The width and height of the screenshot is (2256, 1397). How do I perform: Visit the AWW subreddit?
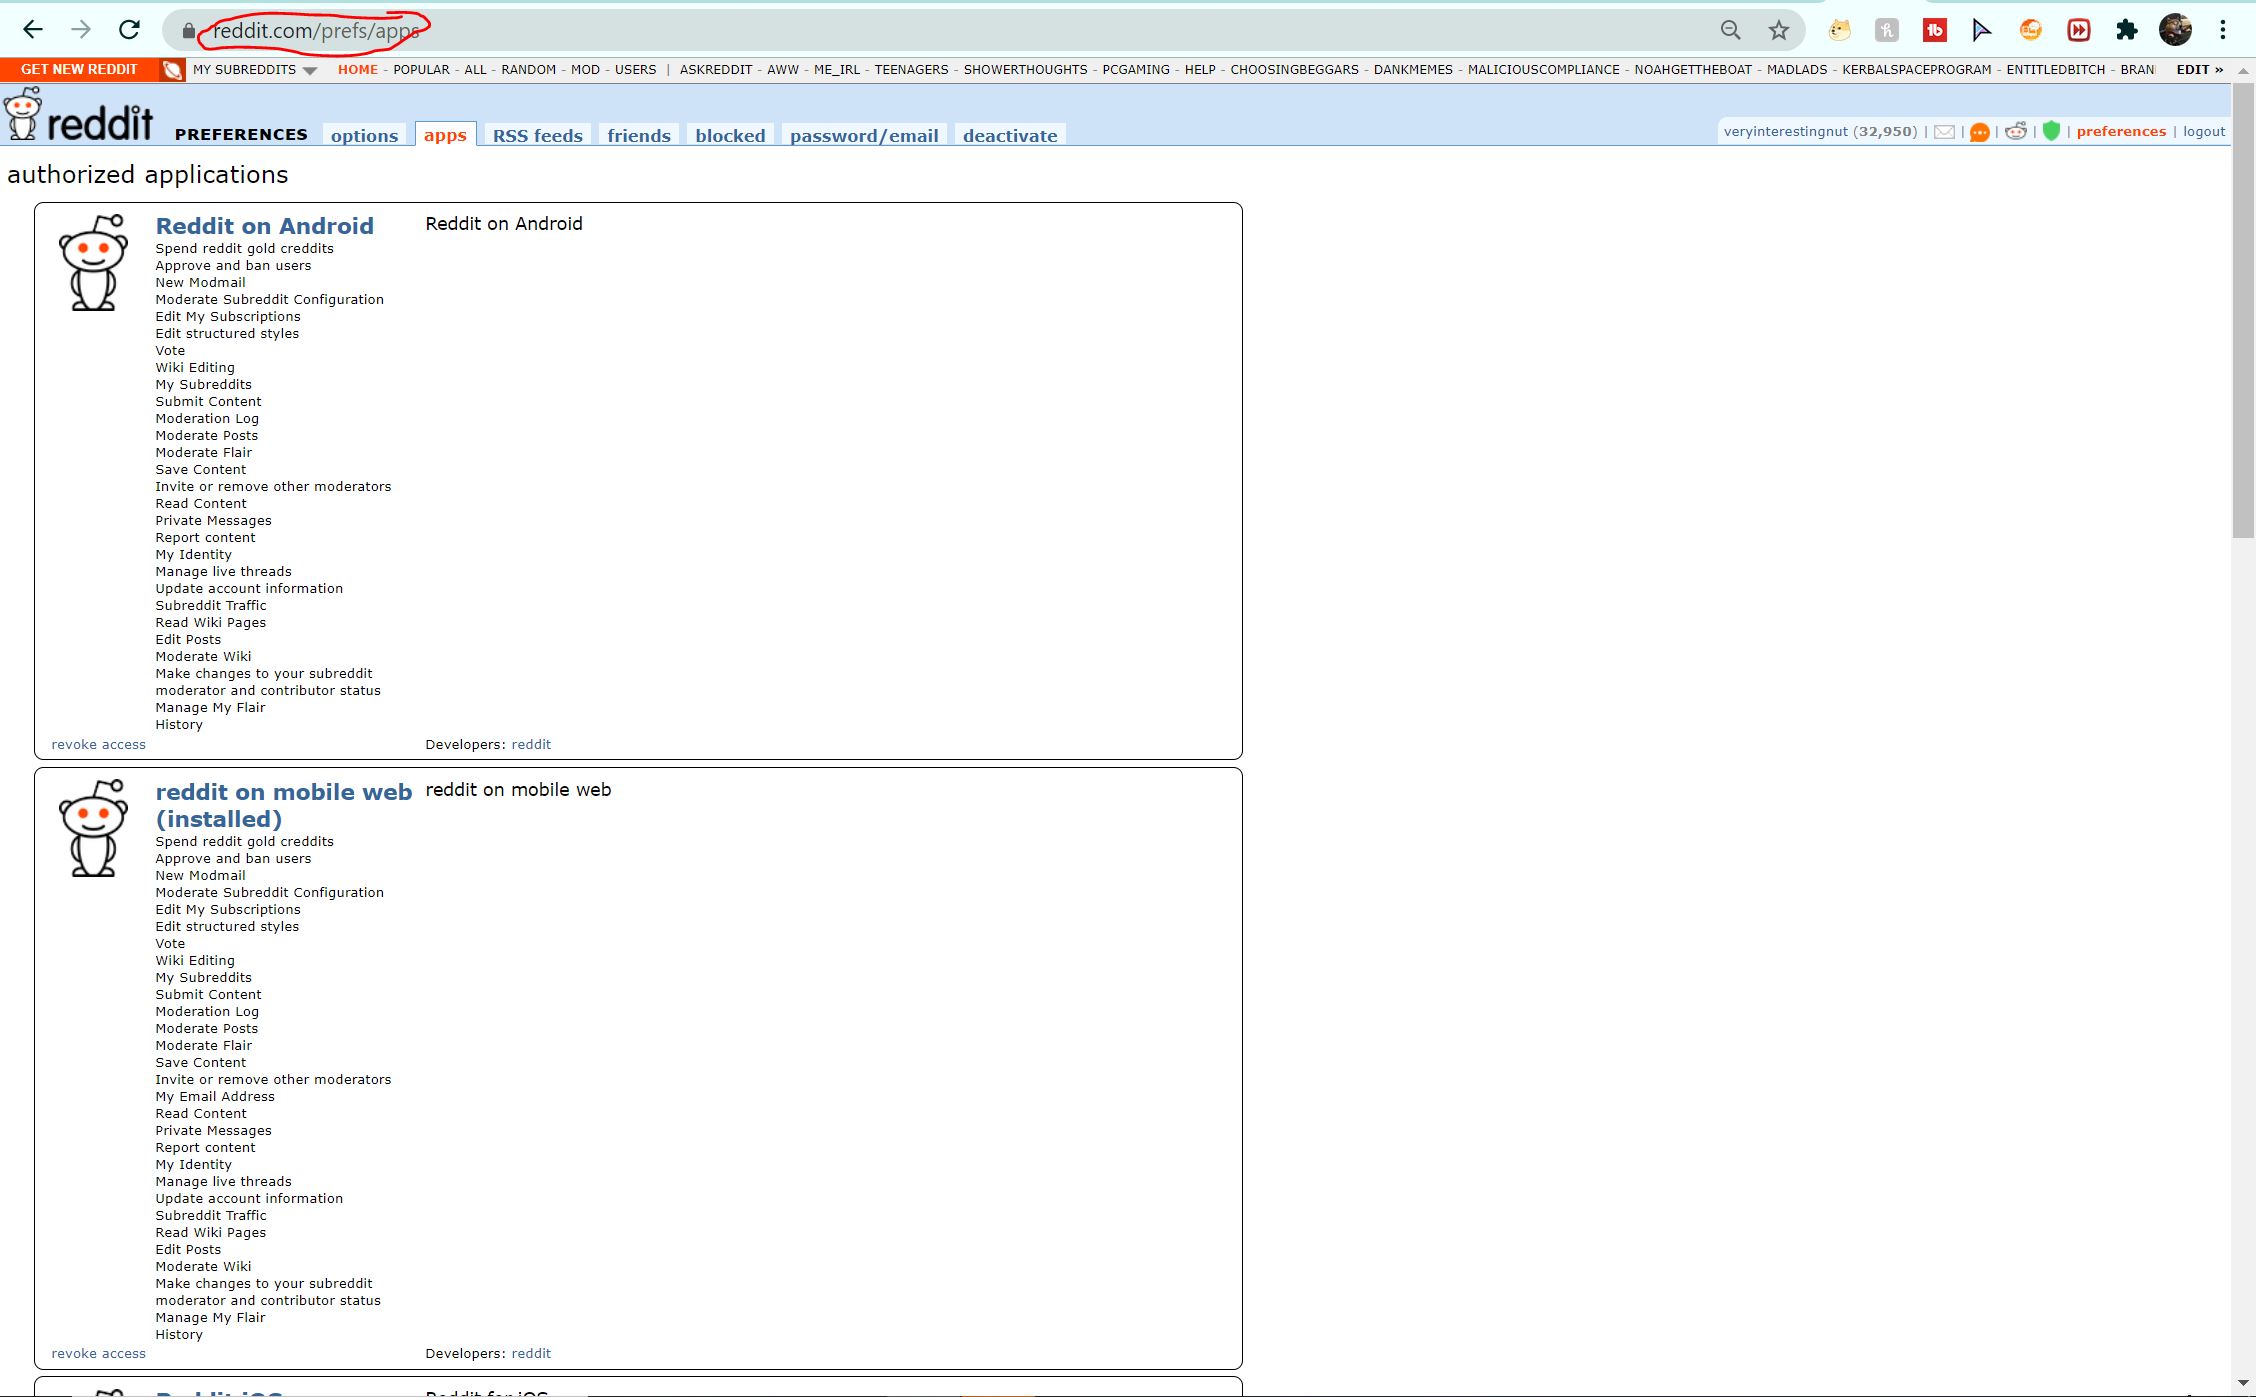[783, 70]
